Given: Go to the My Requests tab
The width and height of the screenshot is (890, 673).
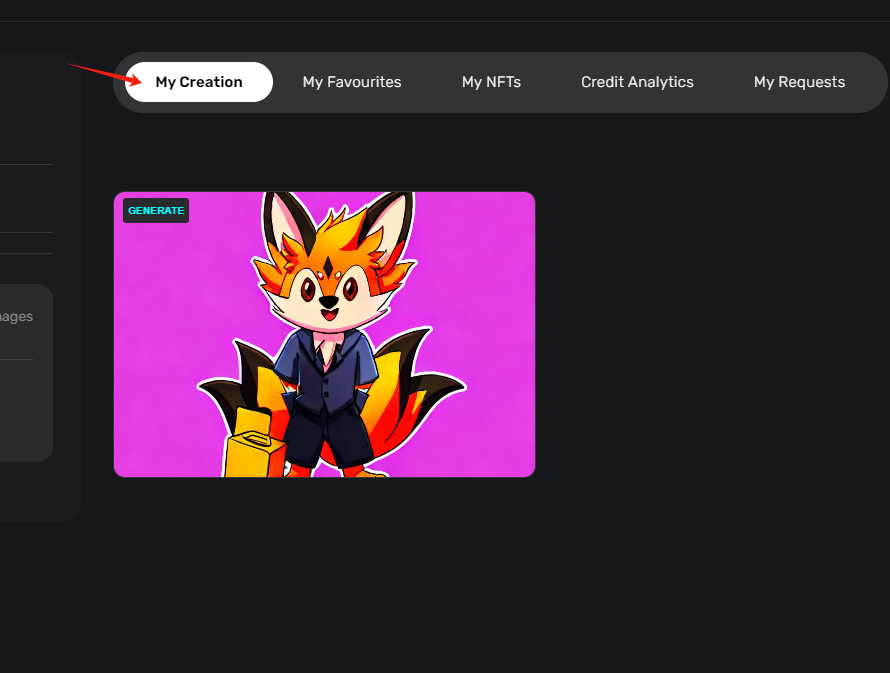Looking at the screenshot, I should pos(799,82).
